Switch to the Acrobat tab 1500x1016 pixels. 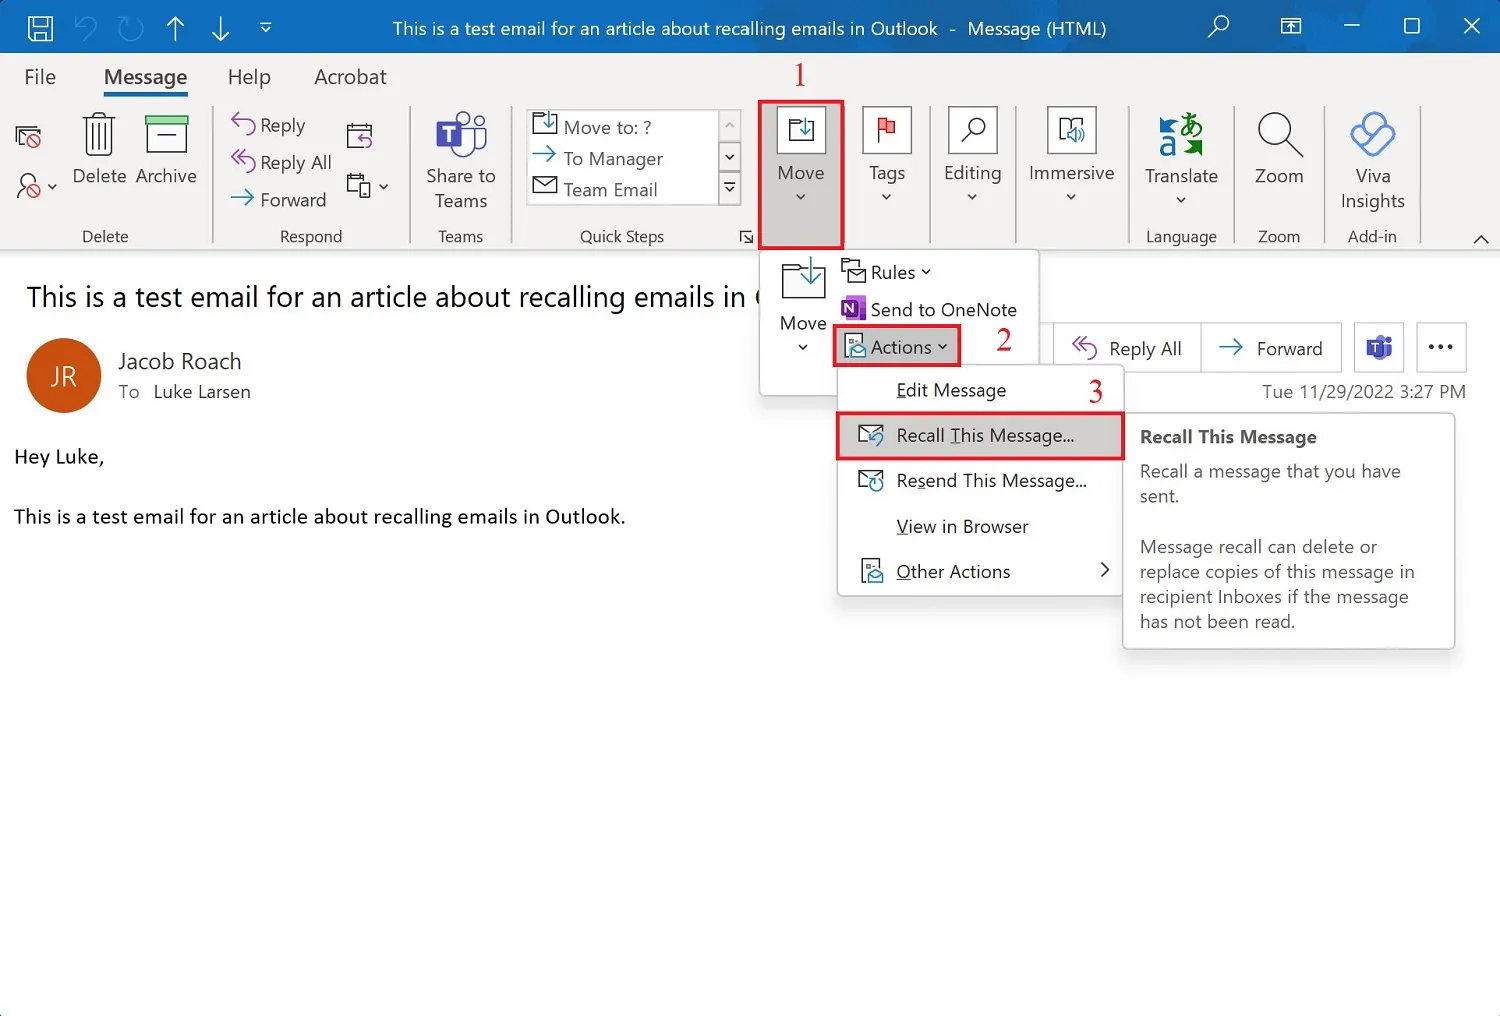[x=349, y=76]
